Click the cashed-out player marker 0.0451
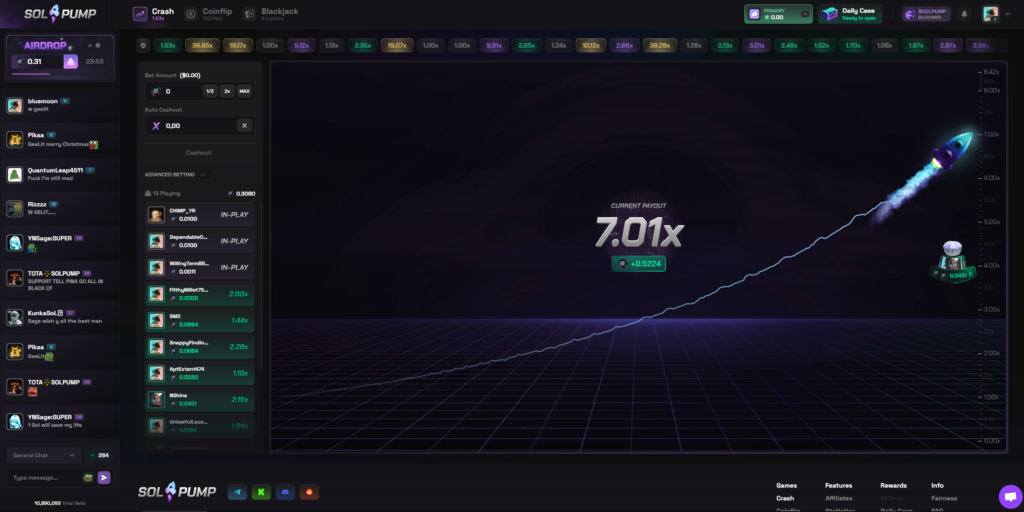 coord(953,263)
